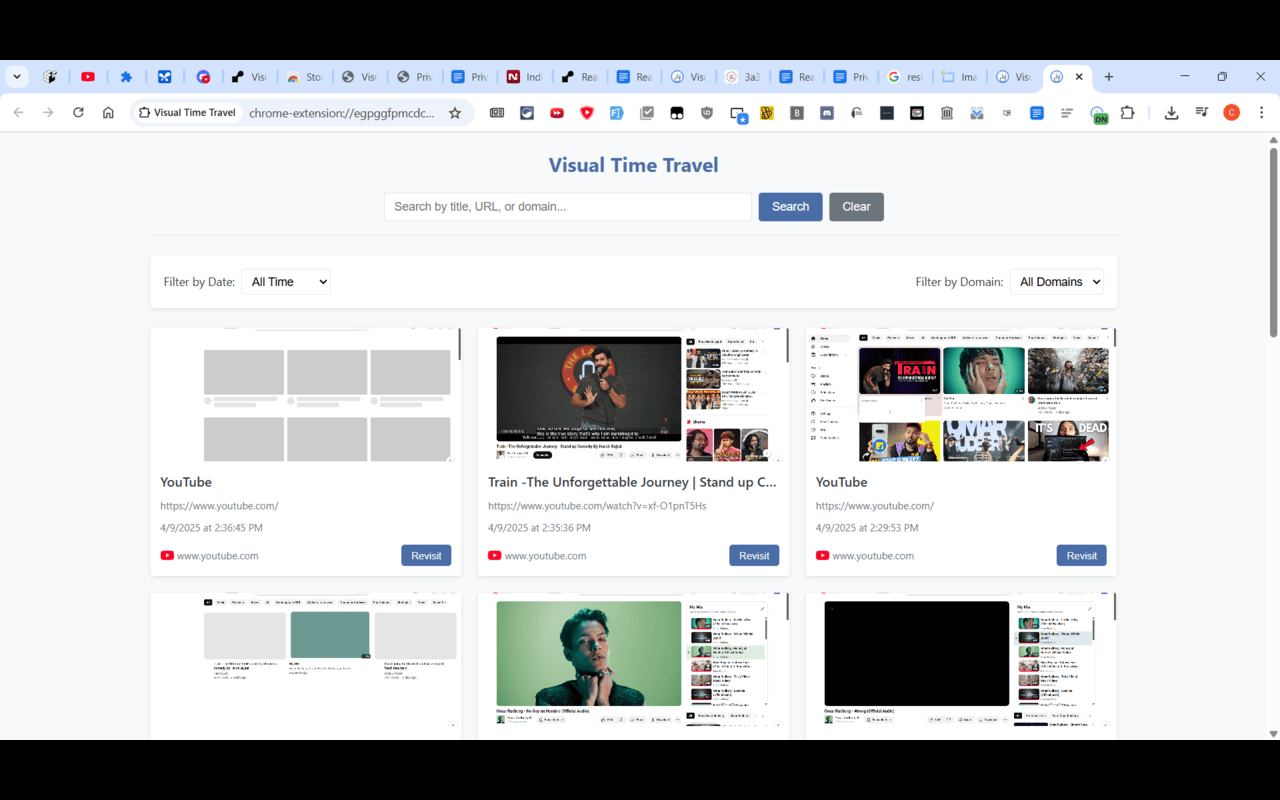Click the 'YouTube' title on the 2:29:53 PM card
This screenshot has width=1280, height=800.
click(841, 482)
